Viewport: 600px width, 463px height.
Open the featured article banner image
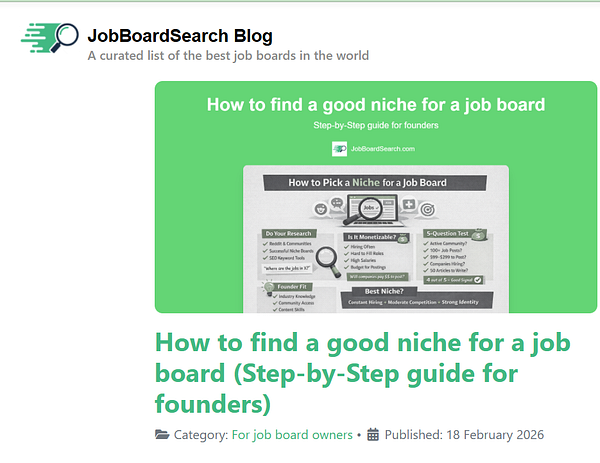[x=376, y=197]
